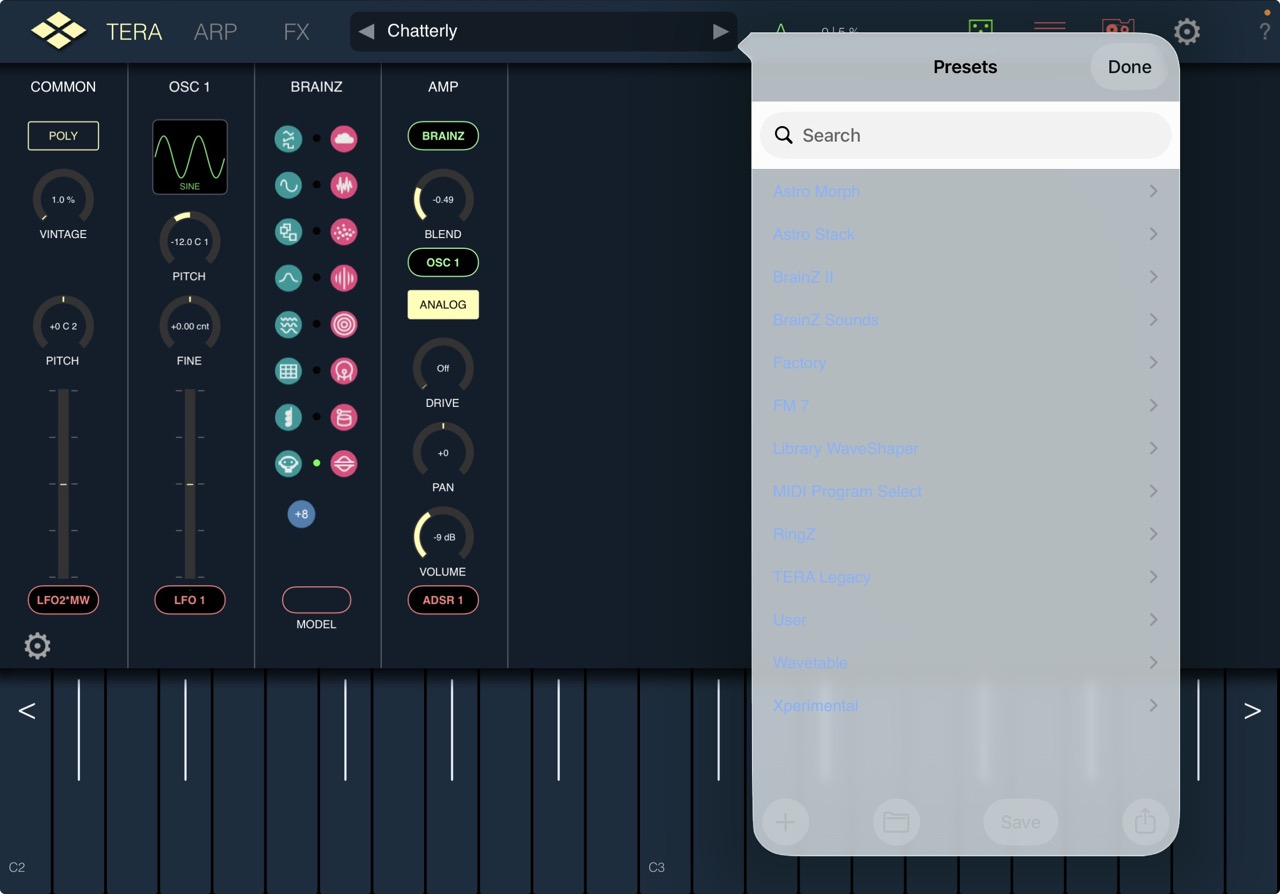Open help with the question mark icon
This screenshot has width=1280, height=894.
tap(1265, 32)
